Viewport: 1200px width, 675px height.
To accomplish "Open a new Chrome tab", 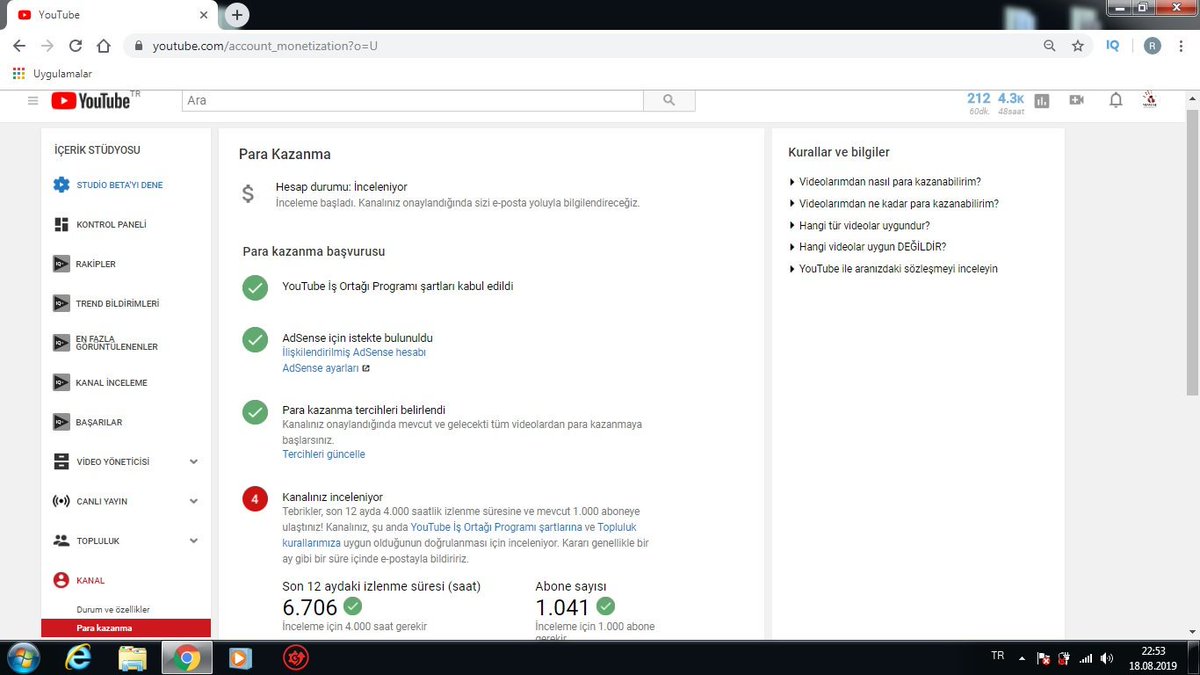I will pos(237,15).
